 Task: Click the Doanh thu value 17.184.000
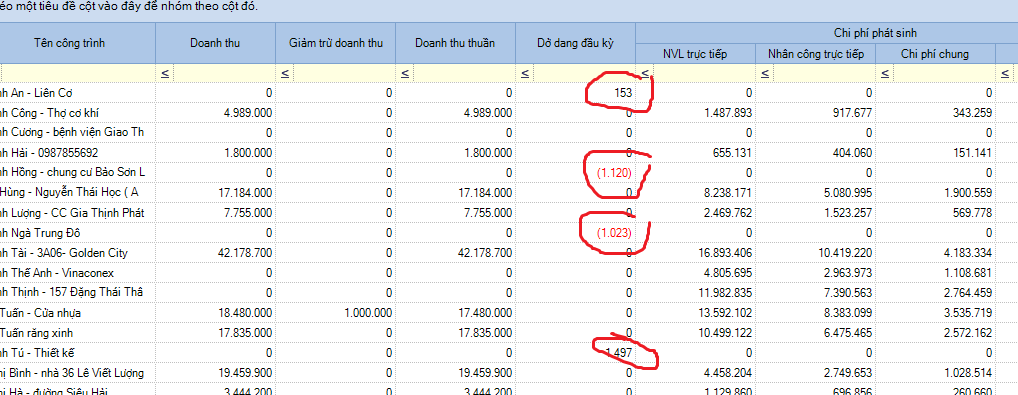coord(245,193)
